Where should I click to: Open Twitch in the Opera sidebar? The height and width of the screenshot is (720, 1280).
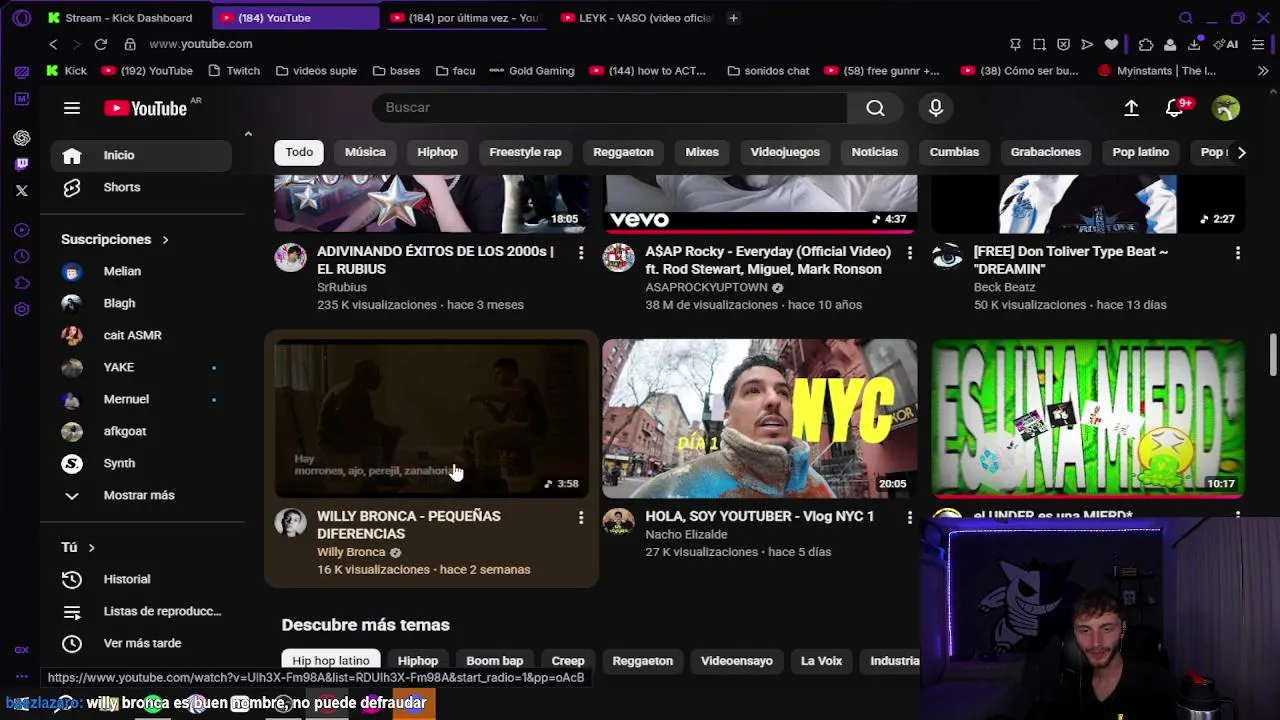click(22, 164)
